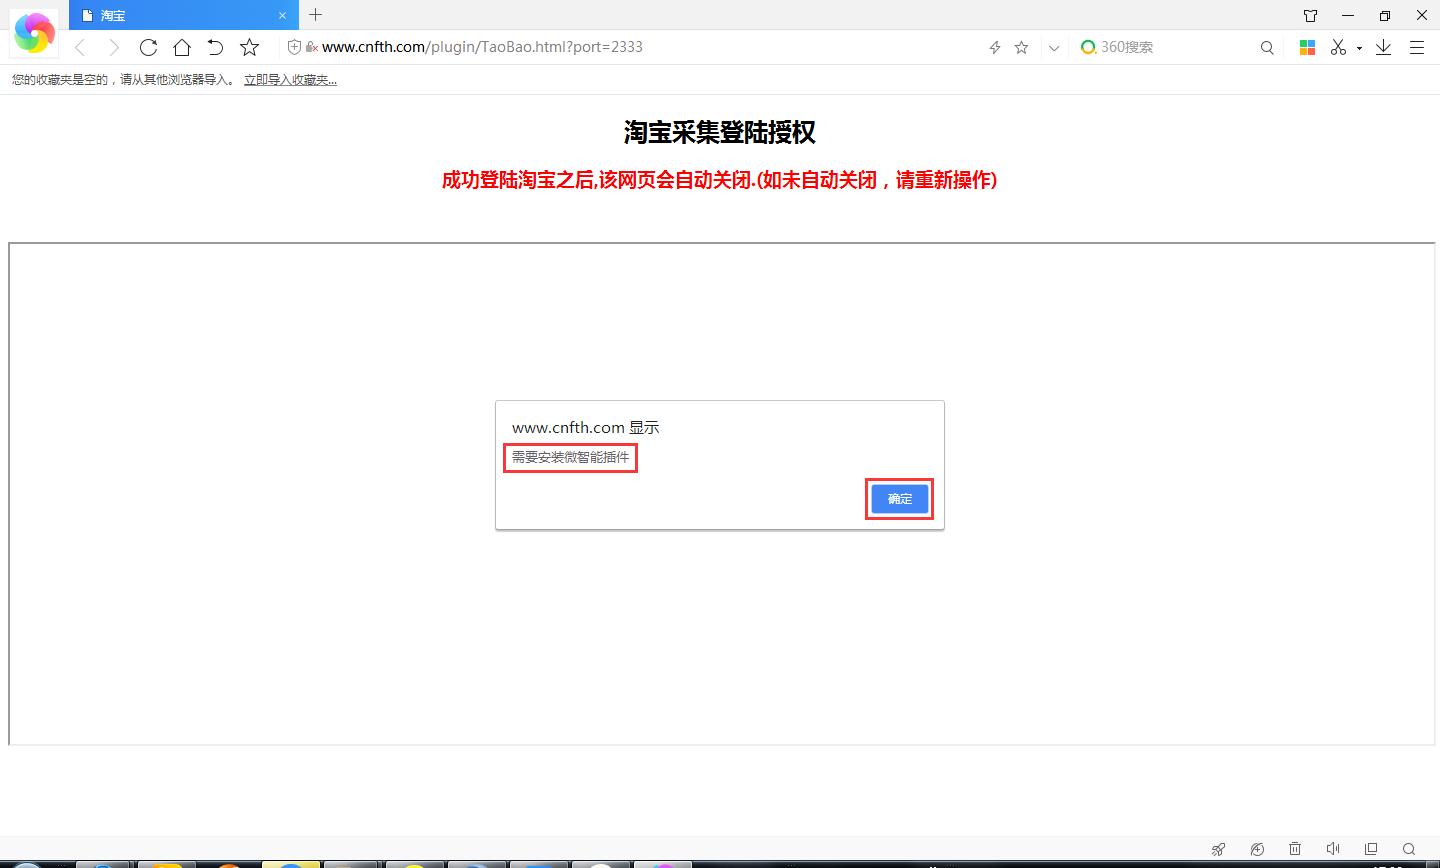Viewport: 1440px width, 868px height.
Task: Open the browser hamburger menu
Action: 1417,47
